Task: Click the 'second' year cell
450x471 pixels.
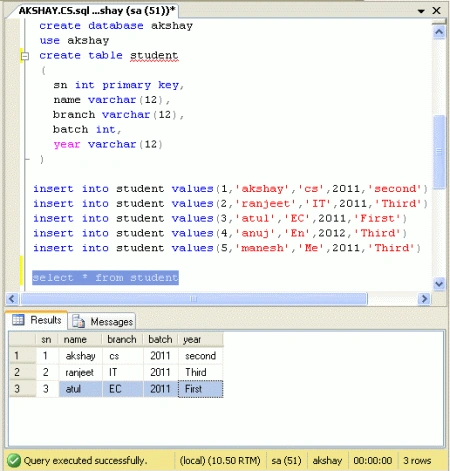Action: point(201,356)
